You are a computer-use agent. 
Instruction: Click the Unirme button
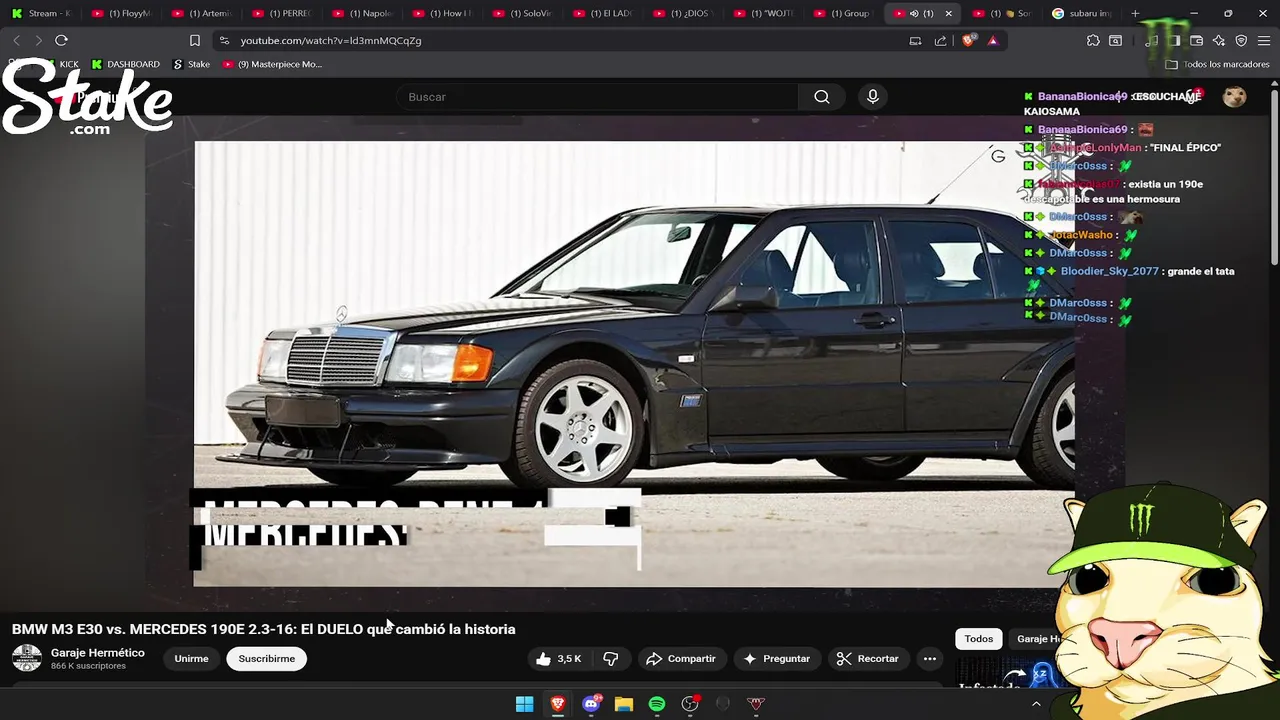(x=191, y=658)
